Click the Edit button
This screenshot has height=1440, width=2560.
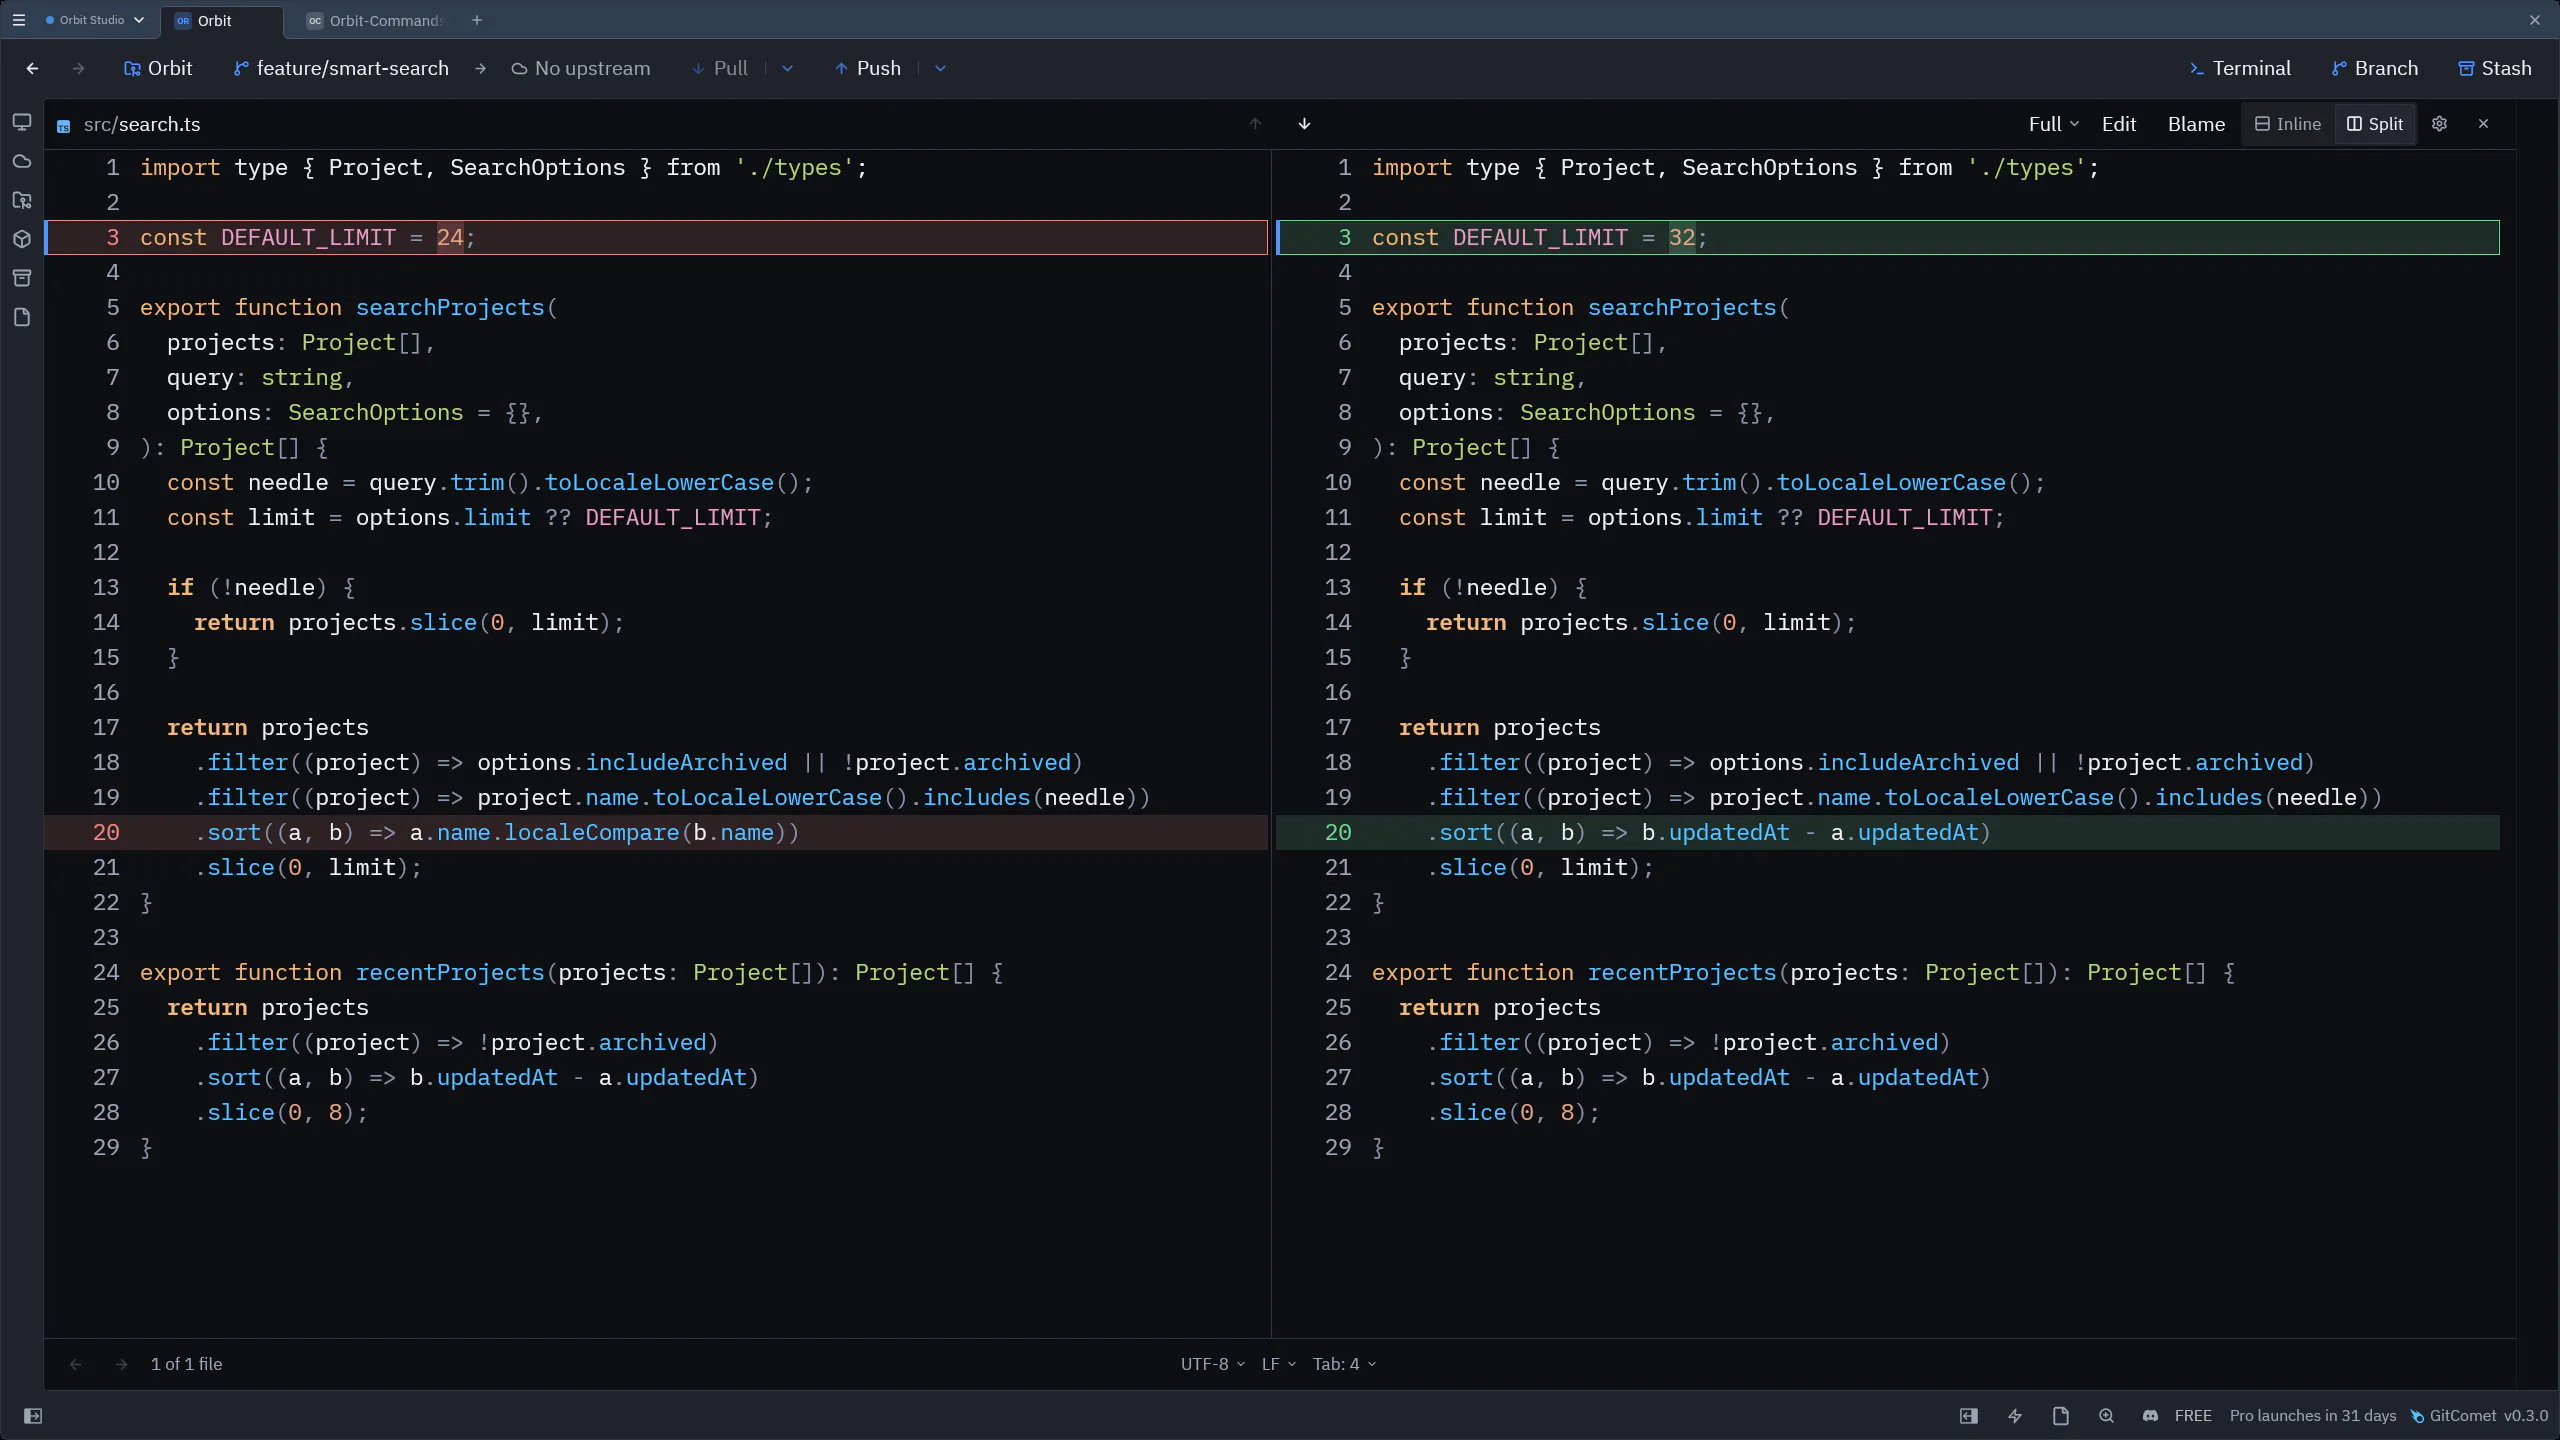pyautogui.click(x=2118, y=124)
